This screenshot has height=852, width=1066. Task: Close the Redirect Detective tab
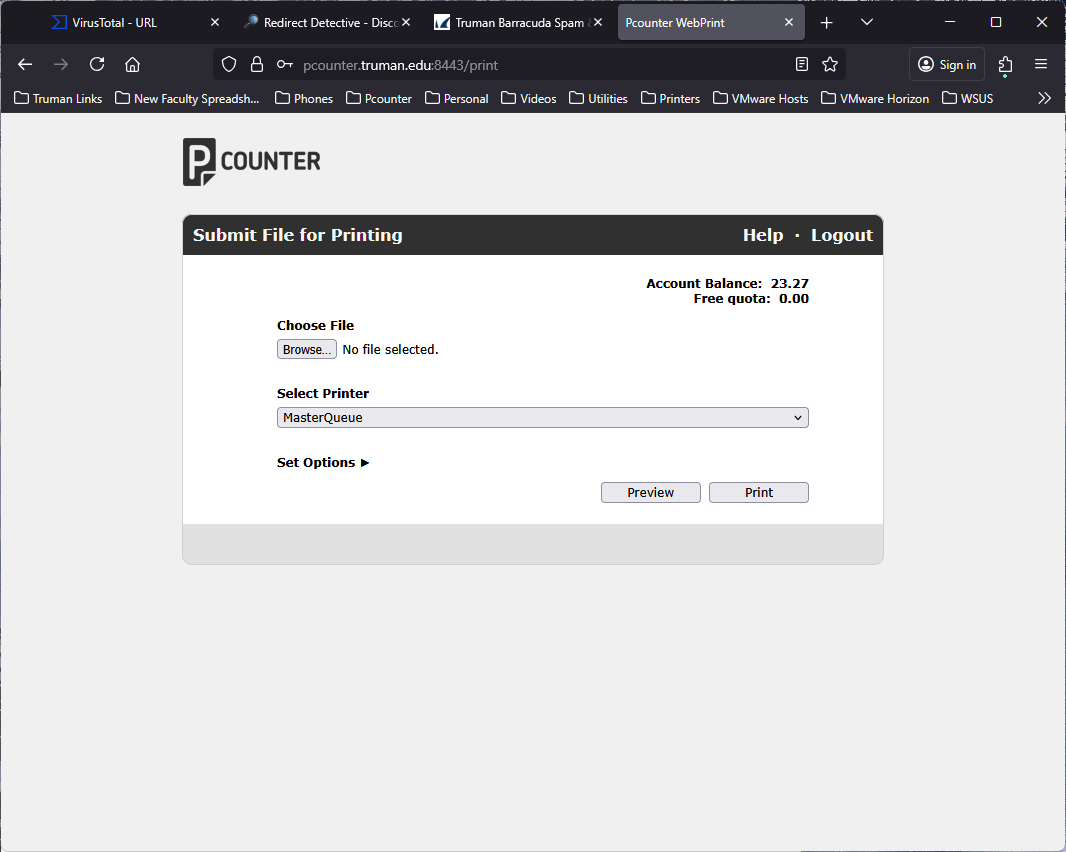click(406, 22)
